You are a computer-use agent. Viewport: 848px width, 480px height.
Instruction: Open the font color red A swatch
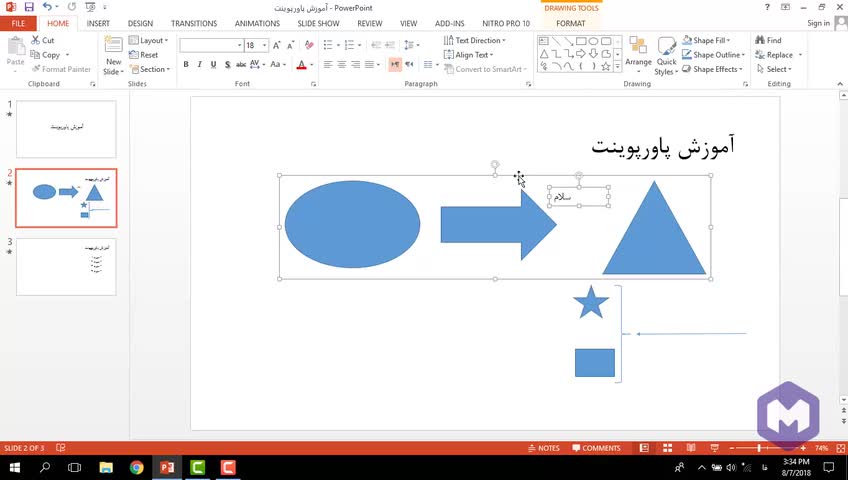[302, 65]
